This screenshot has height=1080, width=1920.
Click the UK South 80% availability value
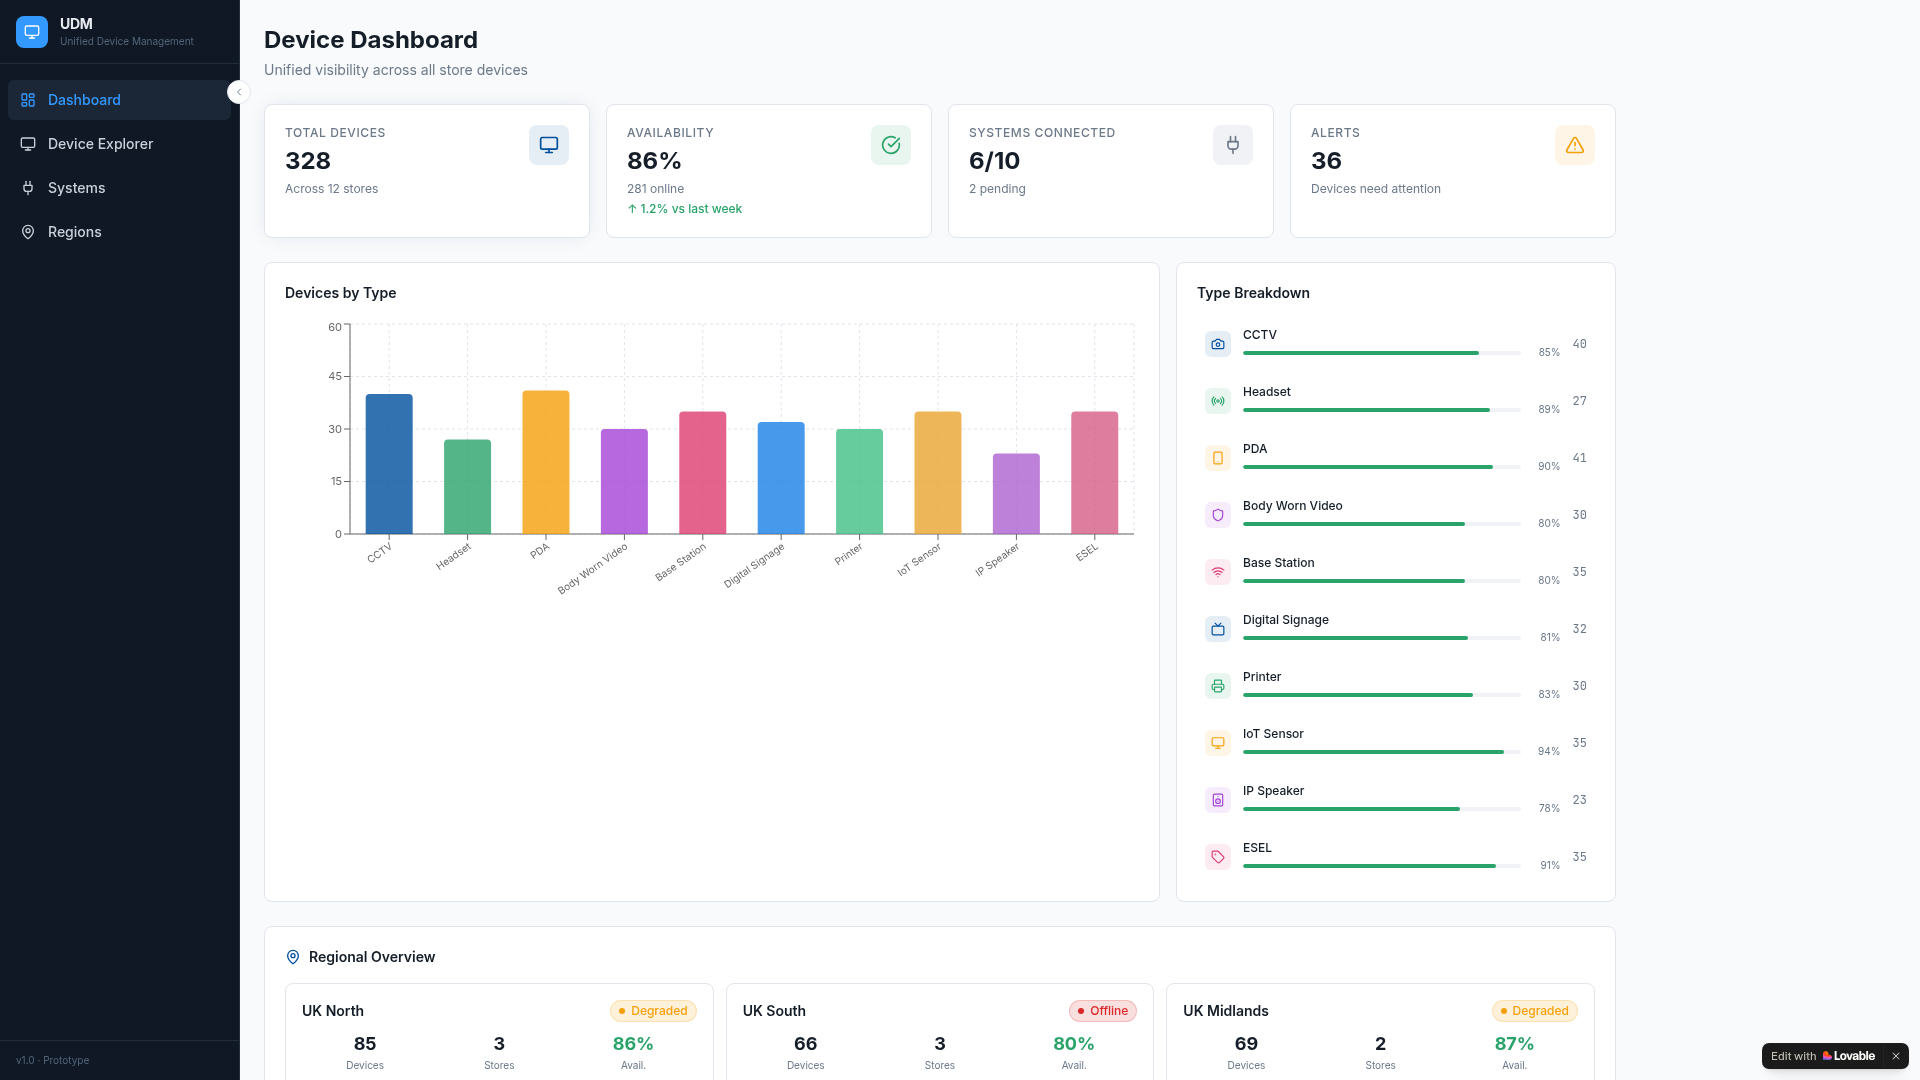[1074, 1044]
